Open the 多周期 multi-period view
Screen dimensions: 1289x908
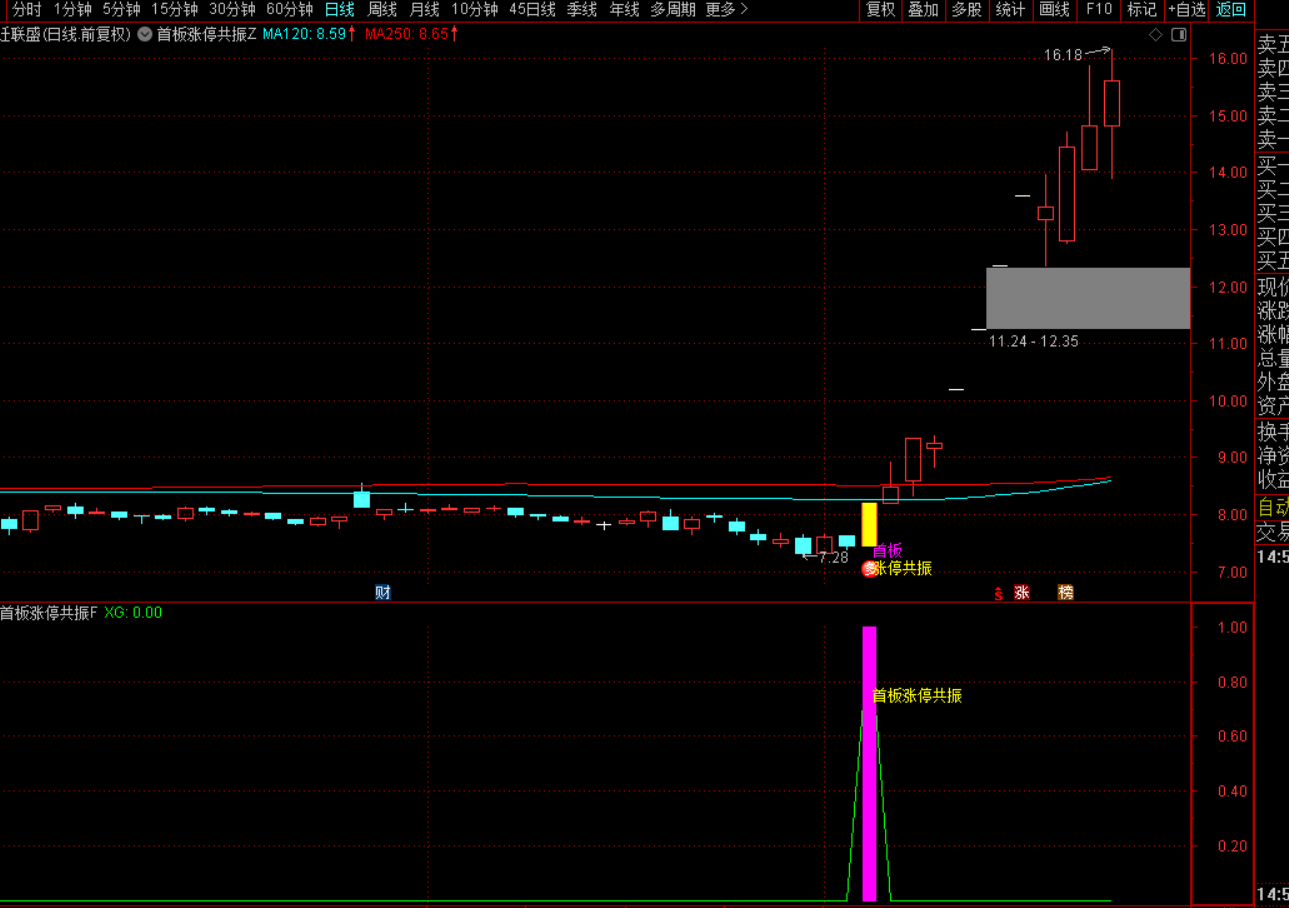coord(673,10)
